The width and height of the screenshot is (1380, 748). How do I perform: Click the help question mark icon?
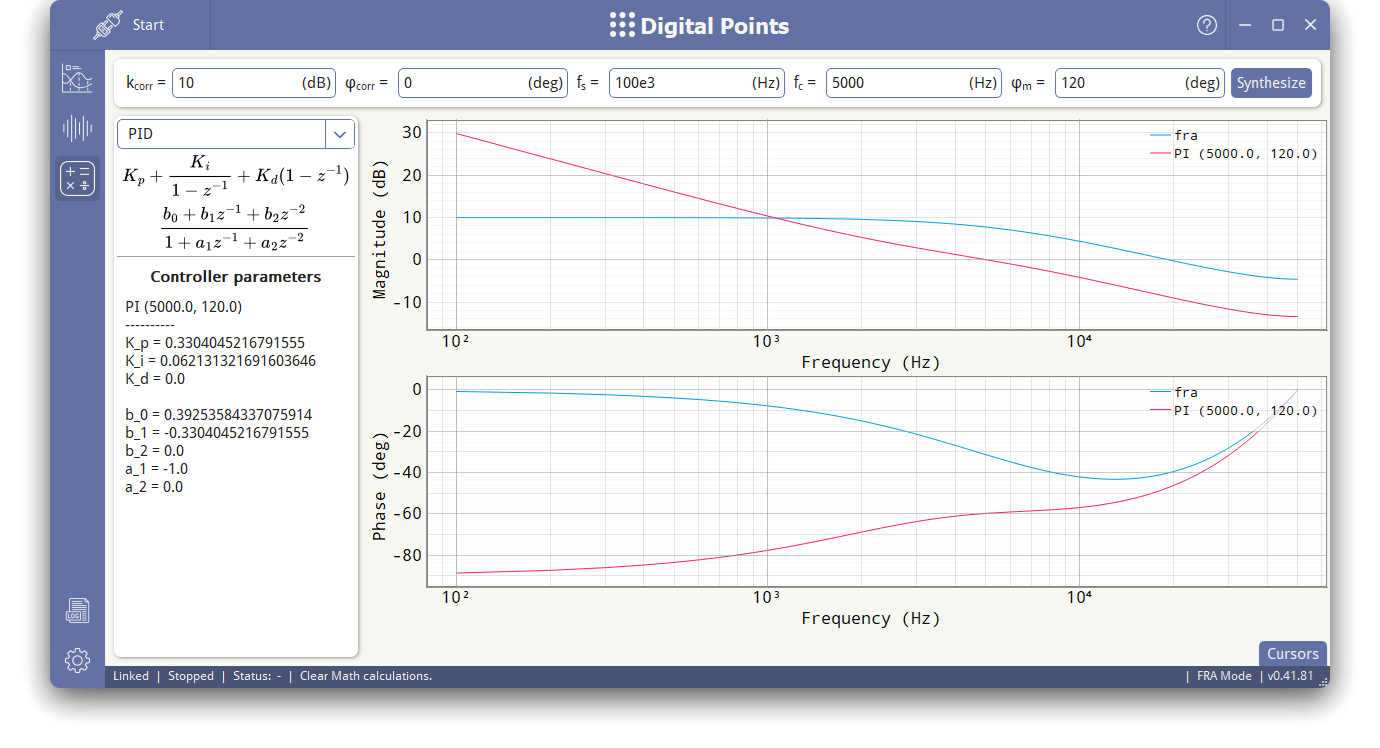click(1207, 25)
